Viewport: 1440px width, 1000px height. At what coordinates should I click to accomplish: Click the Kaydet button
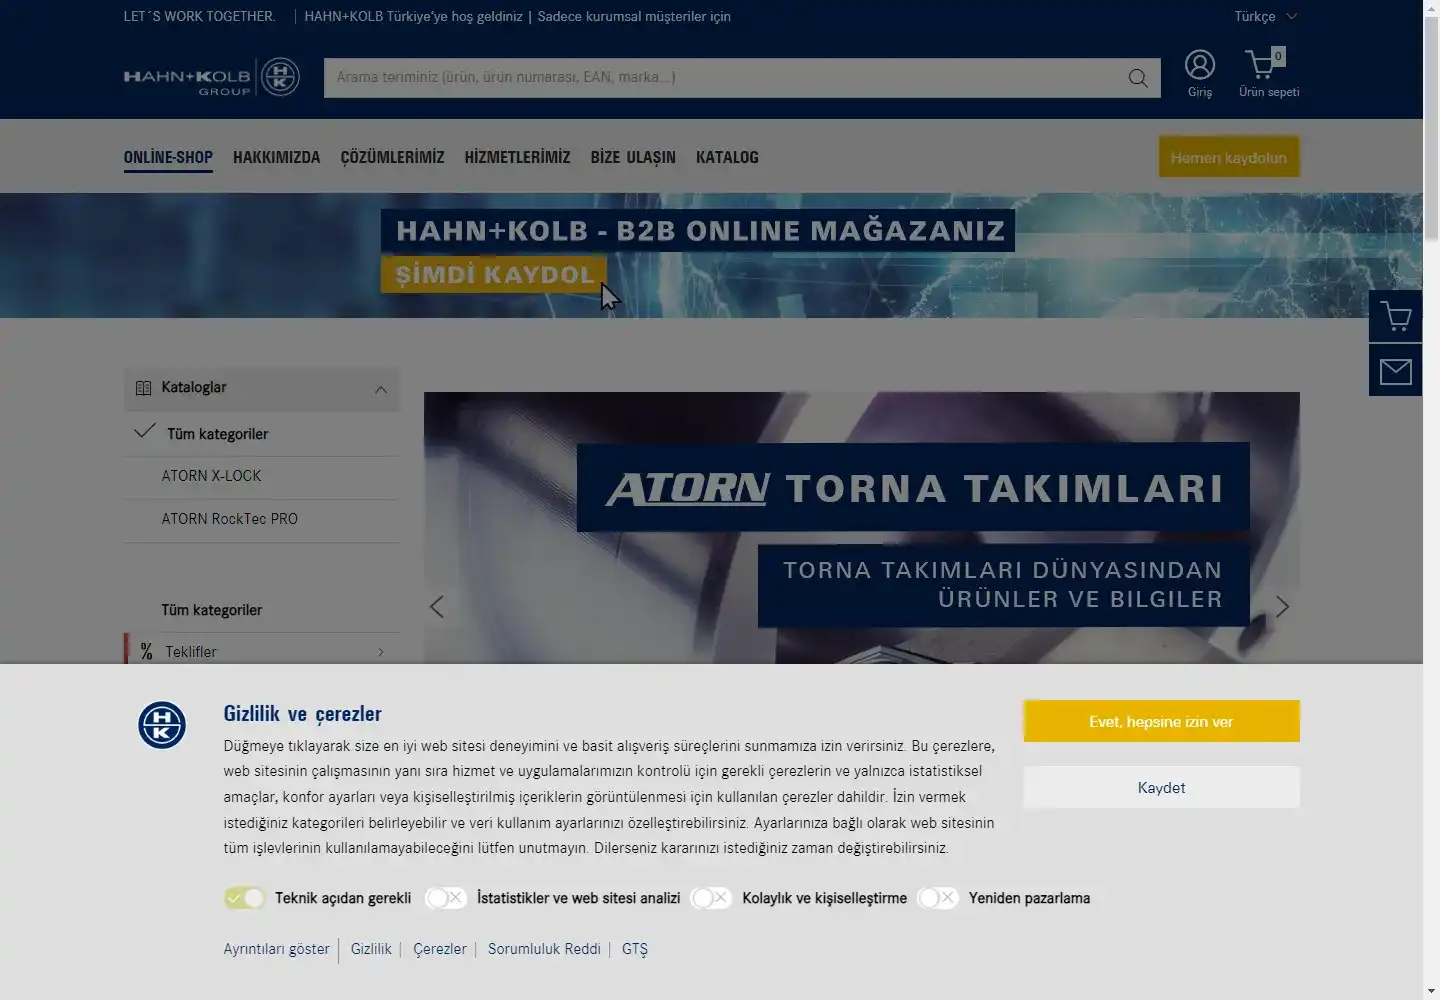click(1161, 787)
